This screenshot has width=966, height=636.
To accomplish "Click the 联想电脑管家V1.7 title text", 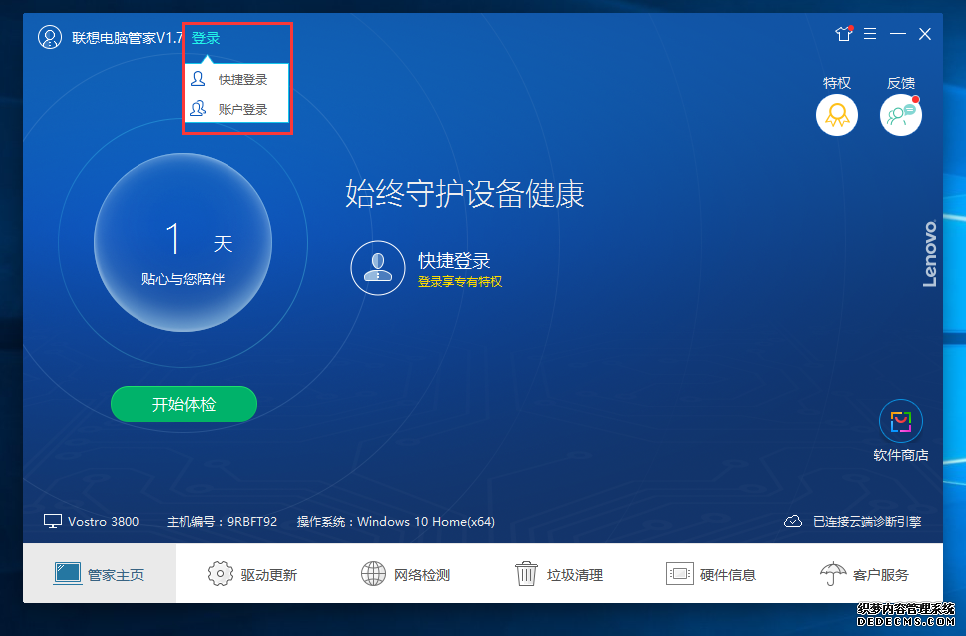I will pyautogui.click(x=128, y=38).
